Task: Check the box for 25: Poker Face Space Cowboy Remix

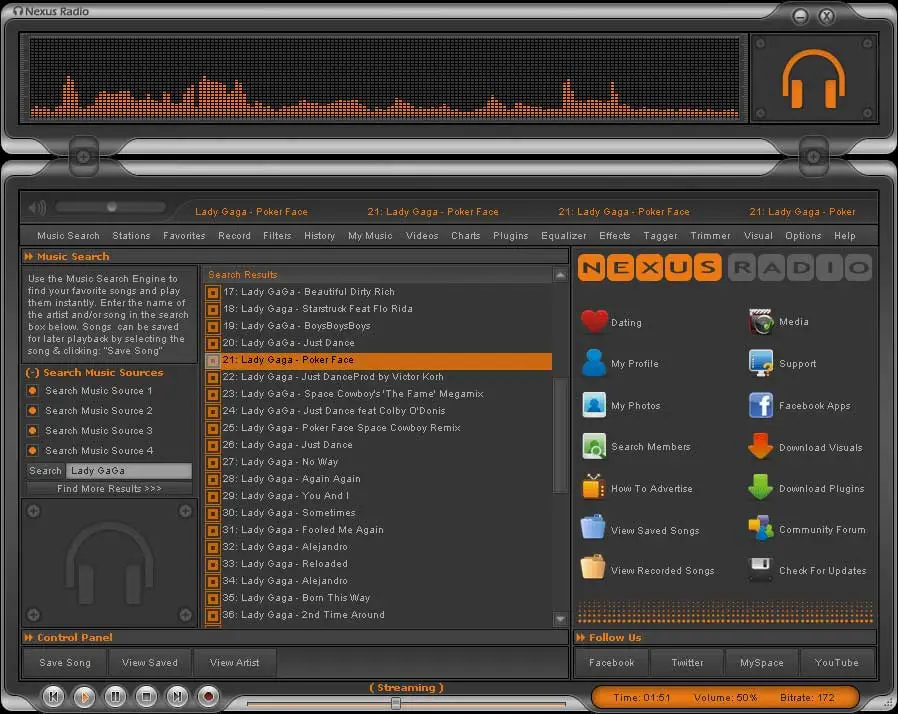Action: (213, 428)
